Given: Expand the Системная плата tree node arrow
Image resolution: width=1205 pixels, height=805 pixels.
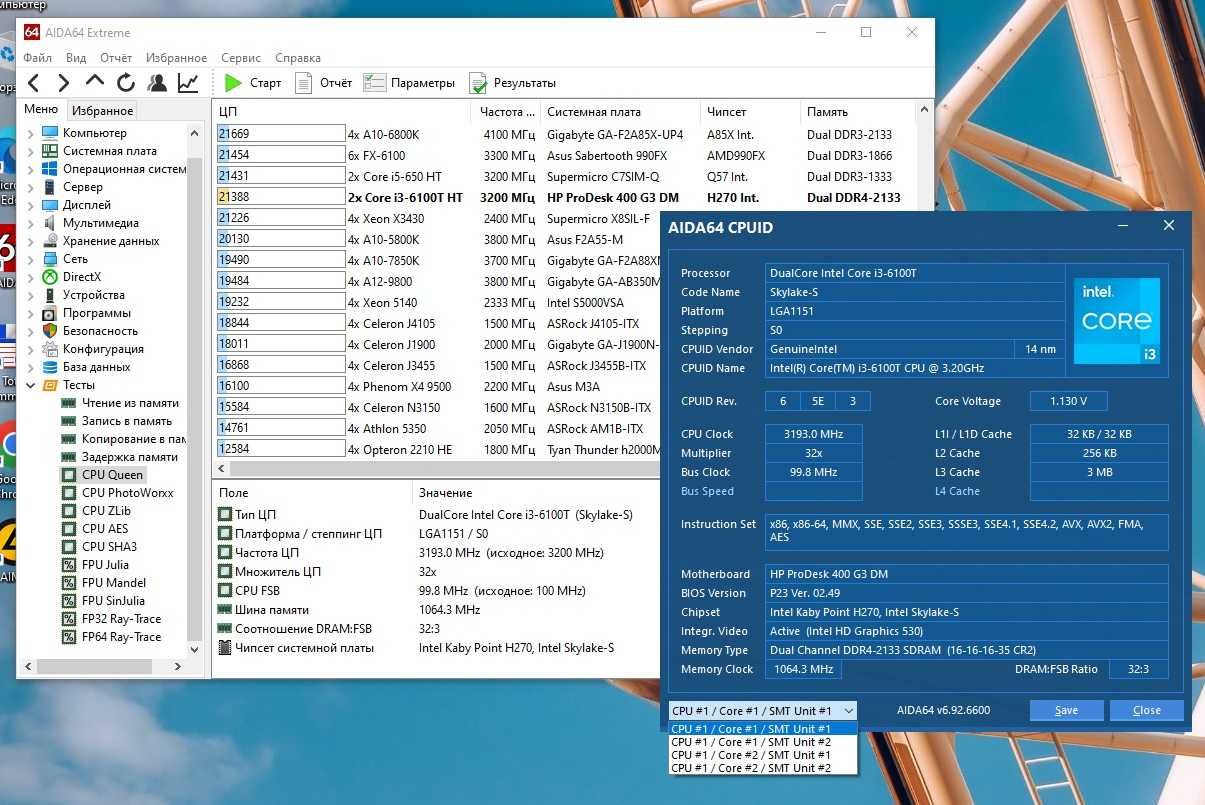Looking at the screenshot, I should point(30,151).
